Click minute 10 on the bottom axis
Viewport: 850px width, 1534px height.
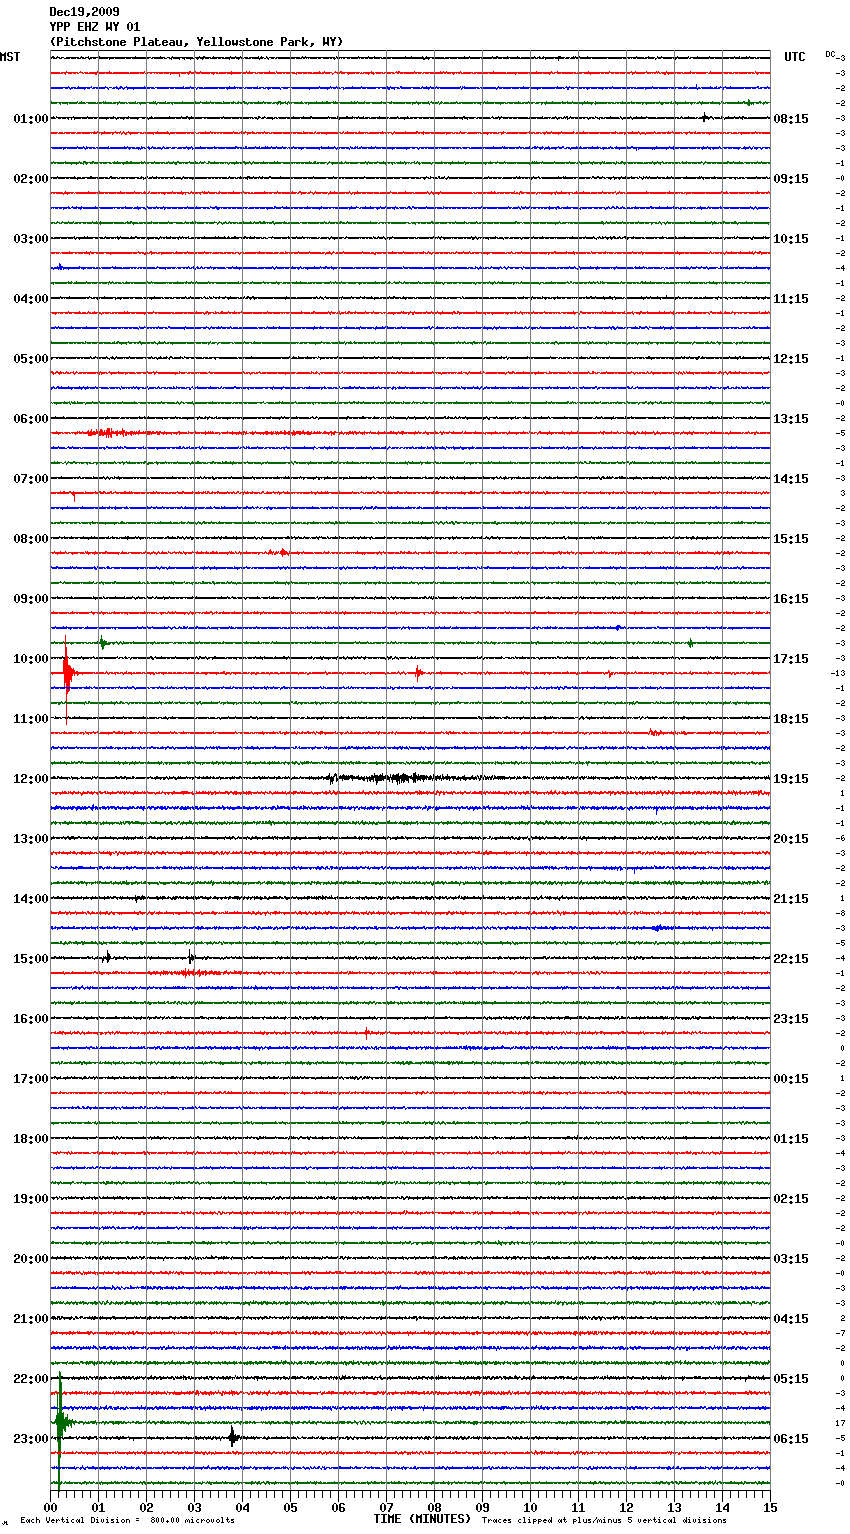click(x=530, y=1507)
